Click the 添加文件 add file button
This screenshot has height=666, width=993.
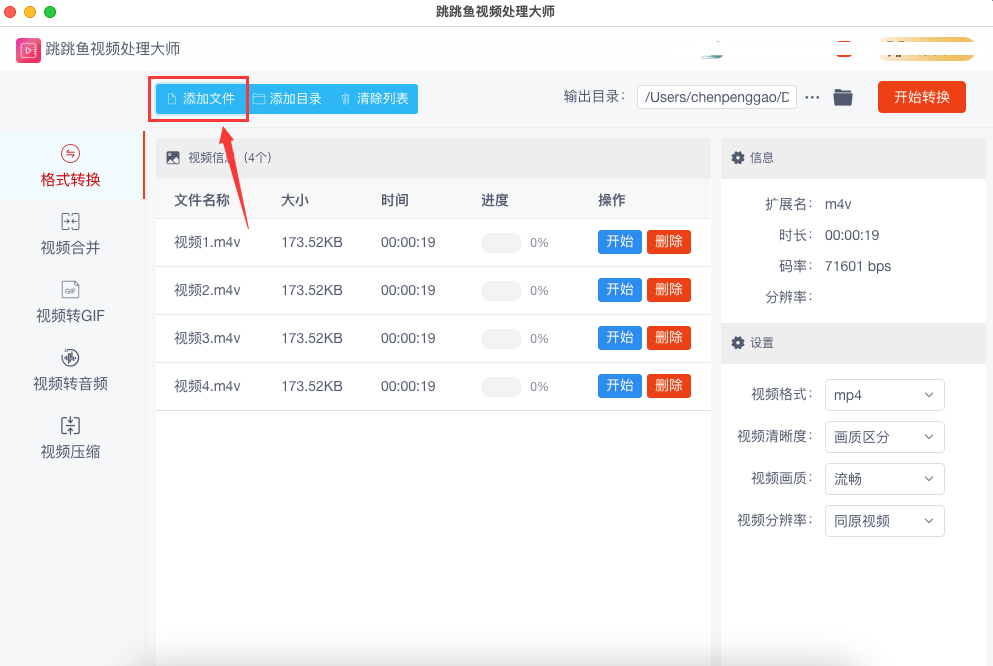pyautogui.click(x=201, y=99)
